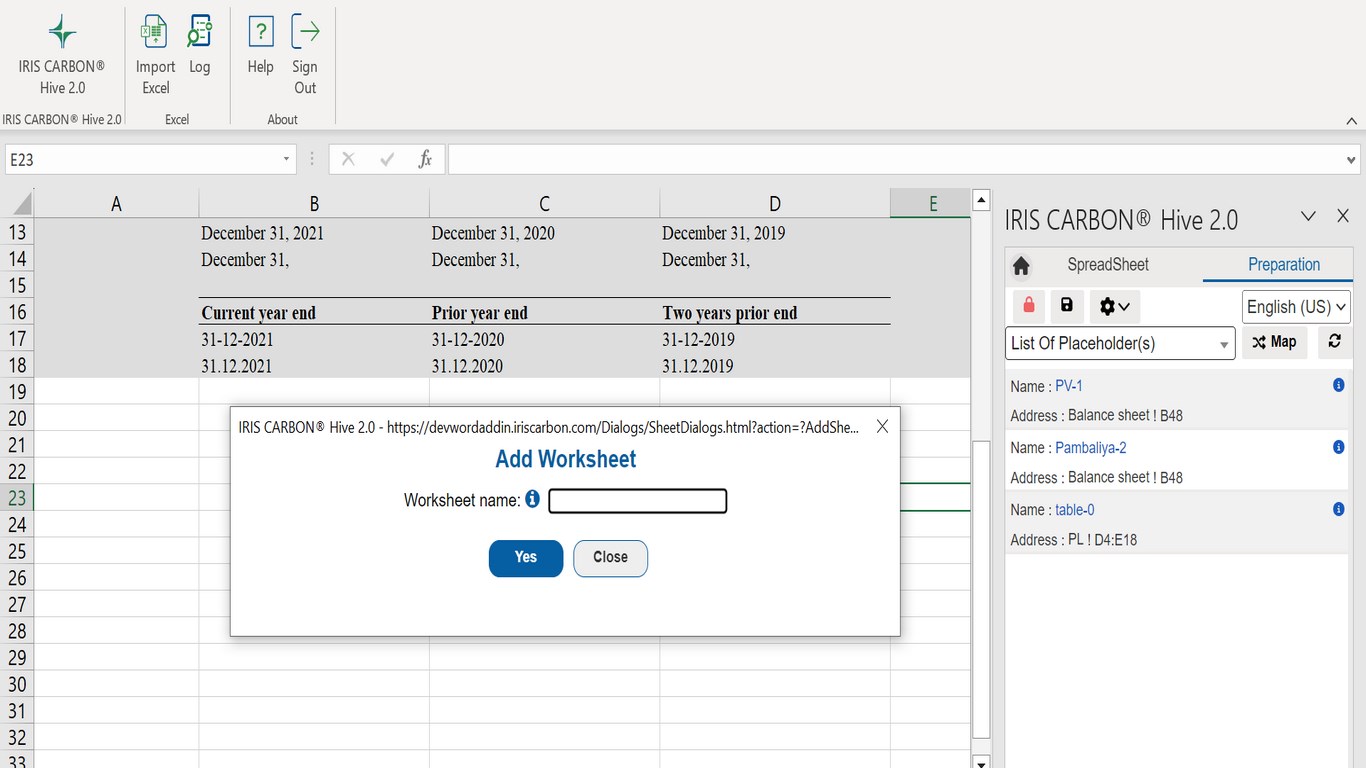Click the insert function fx icon
1366x768 pixels.
click(425, 159)
